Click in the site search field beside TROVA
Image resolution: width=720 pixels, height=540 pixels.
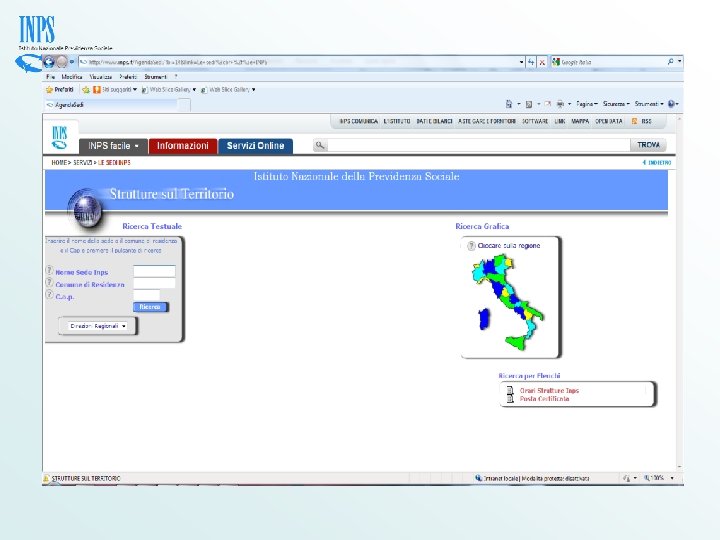click(x=478, y=145)
